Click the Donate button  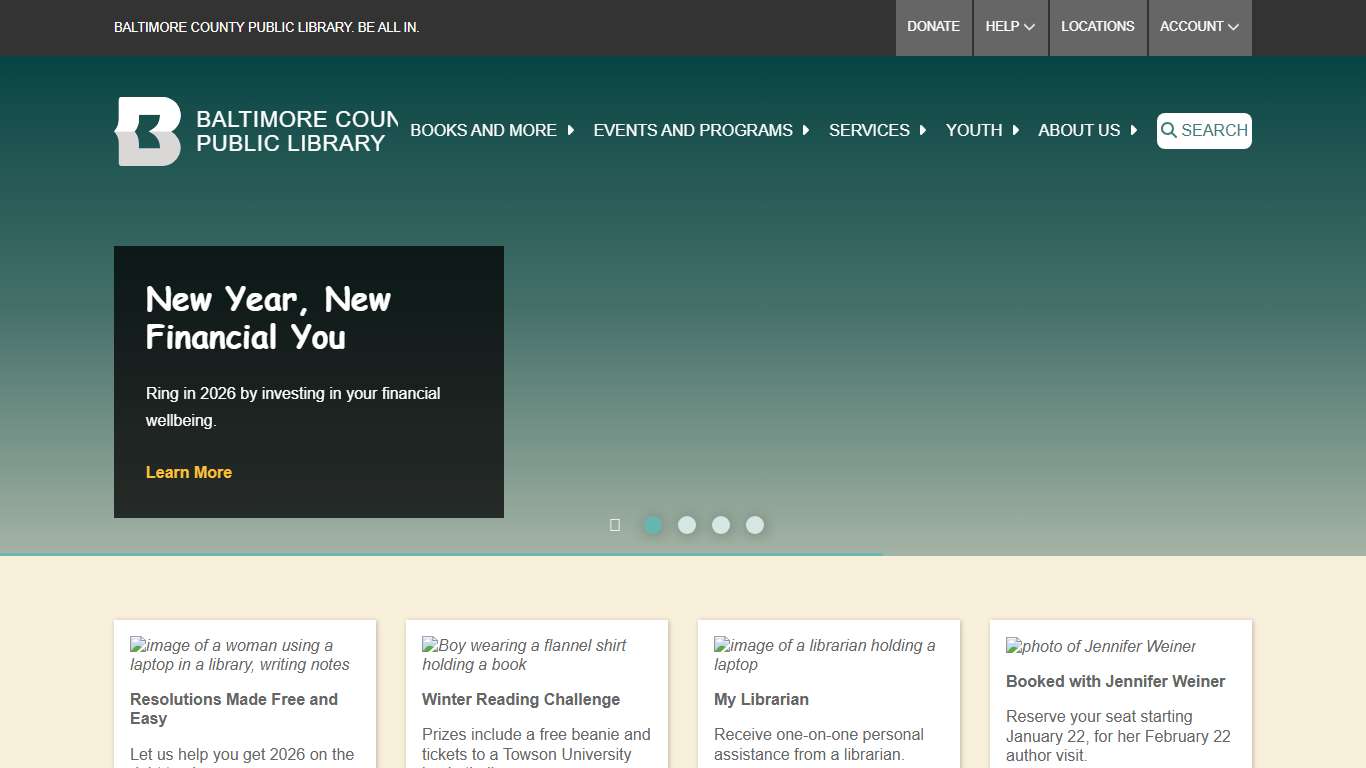click(x=933, y=27)
